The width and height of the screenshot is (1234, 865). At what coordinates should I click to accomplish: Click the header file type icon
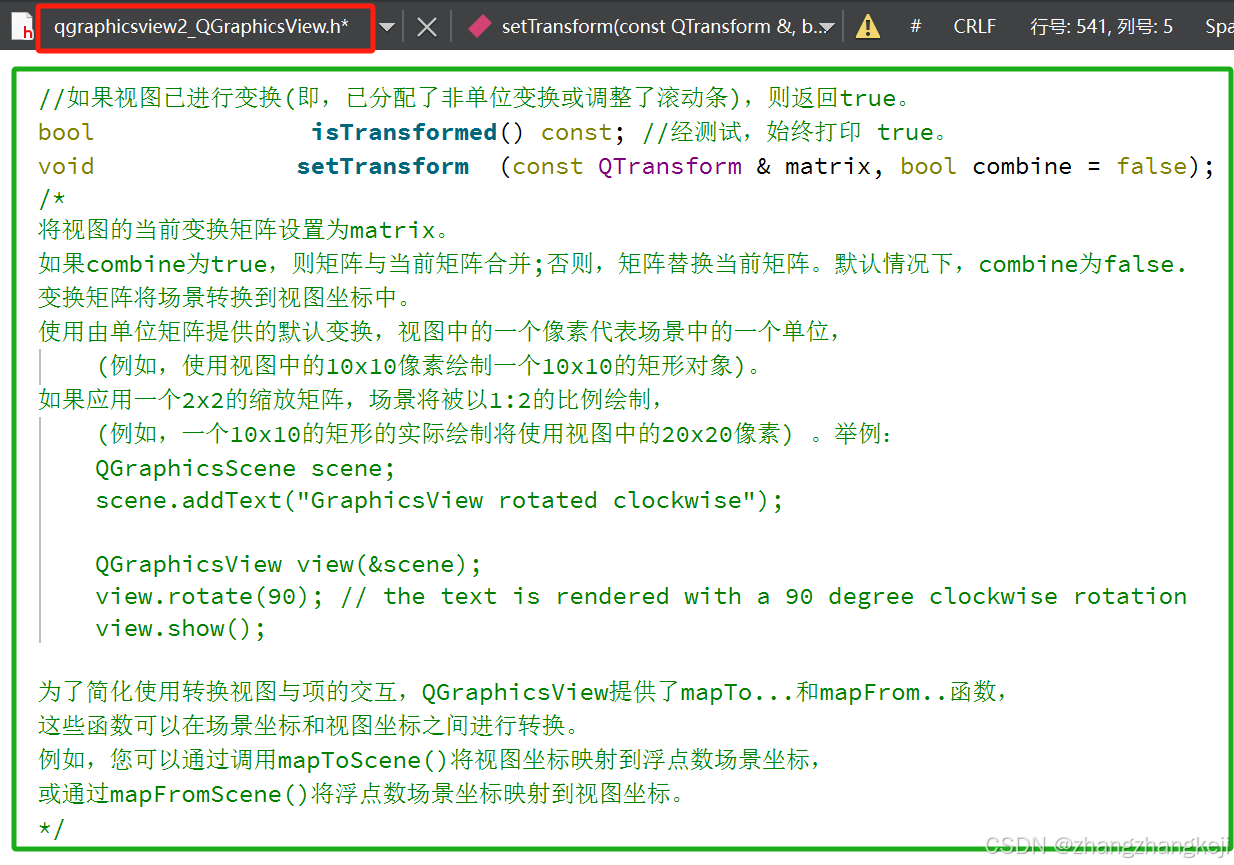20,27
